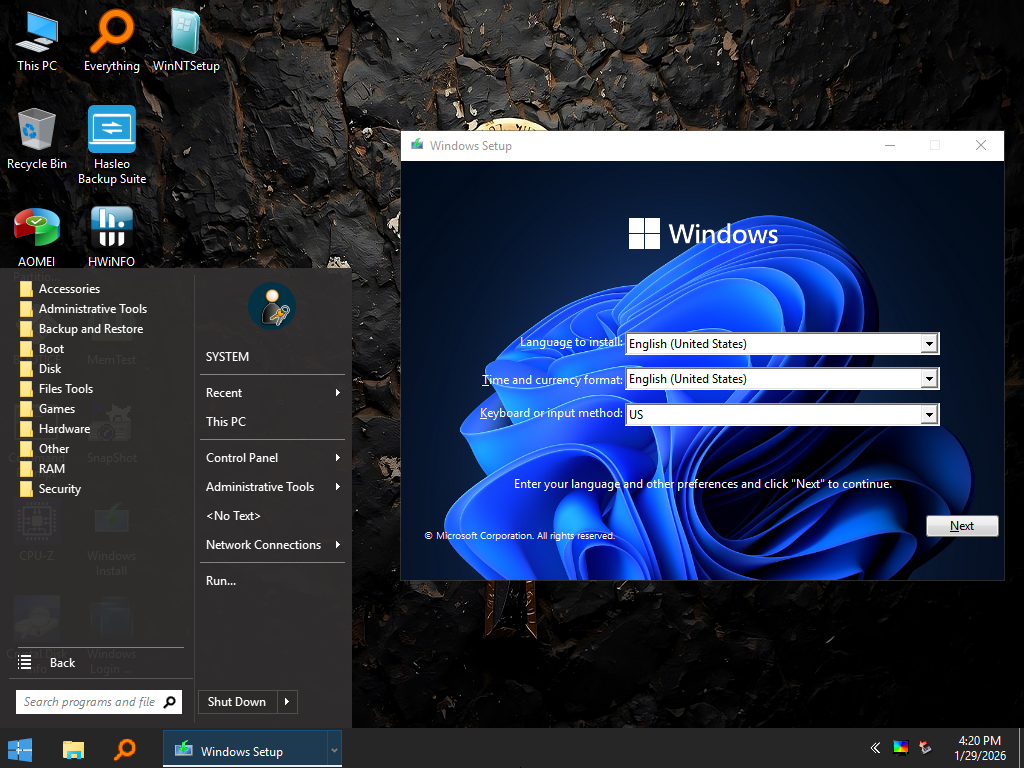Launch AOMEI from the desktop
1024x768 pixels.
click(37, 228)
